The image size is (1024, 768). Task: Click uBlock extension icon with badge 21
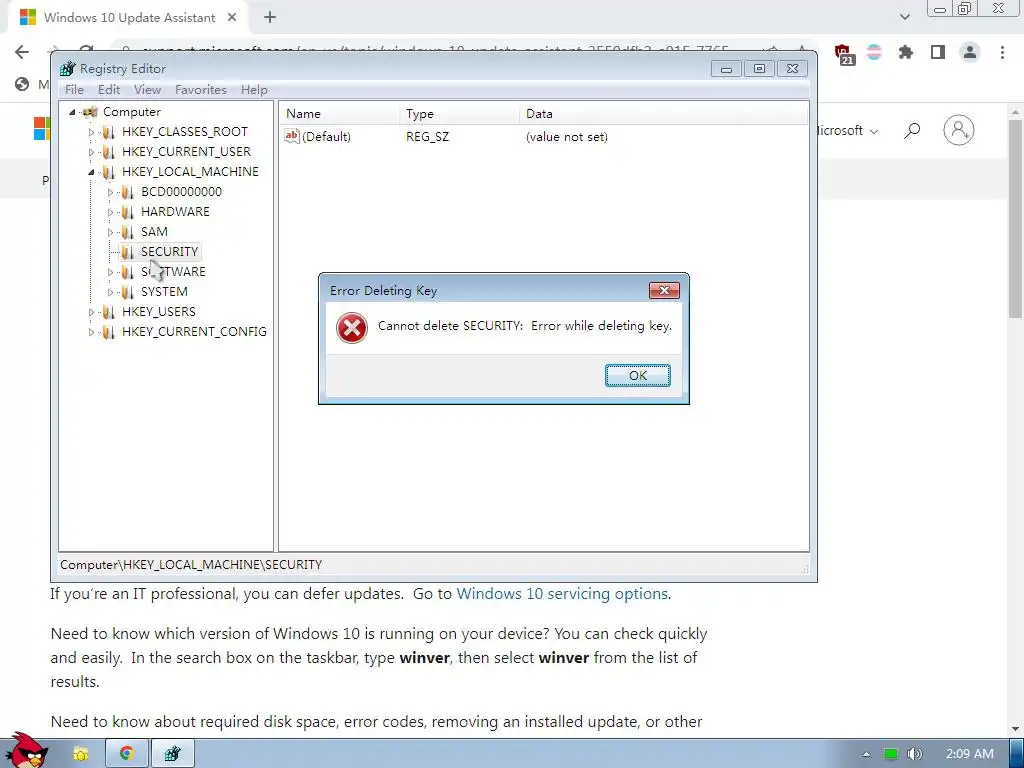point(844,54)
